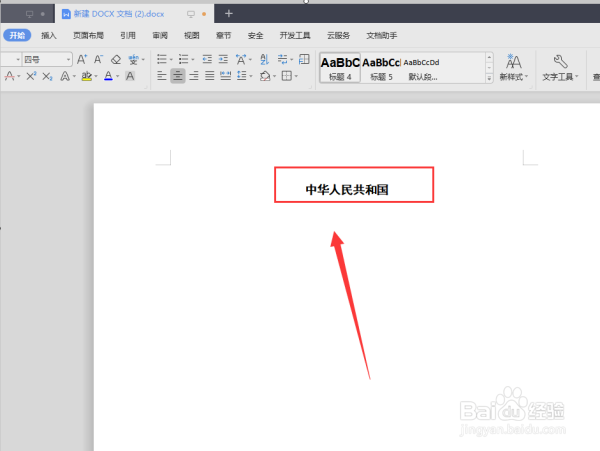Open the phonetic guide (wén) tool

click(133, 59)
